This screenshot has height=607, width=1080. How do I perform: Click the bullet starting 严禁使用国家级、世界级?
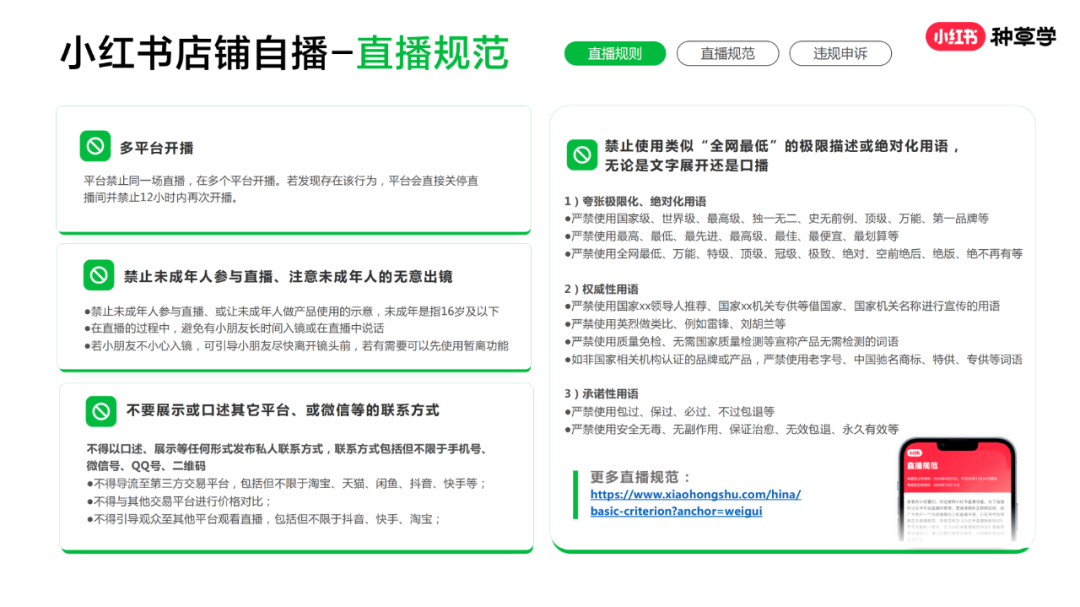pos(776,218)
